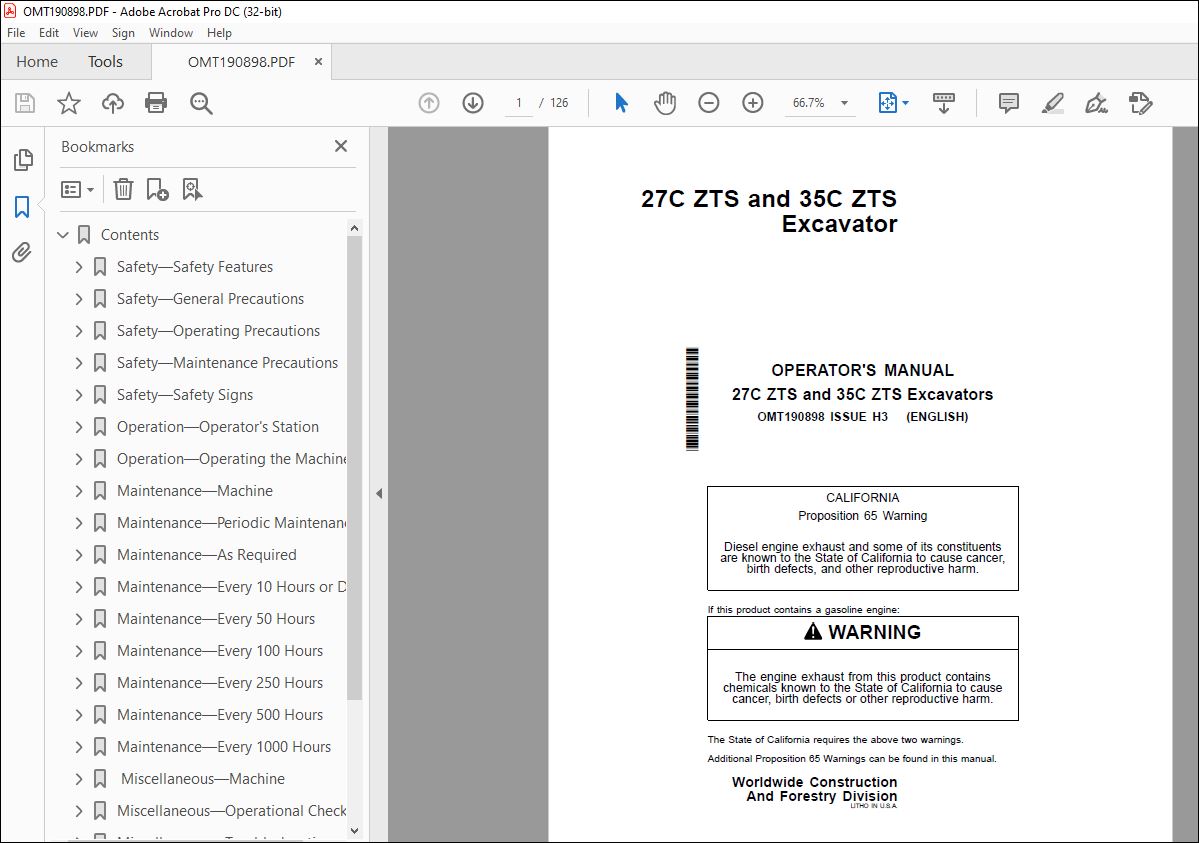Select the OMT190898.PDF document tab

coord(241,62)
